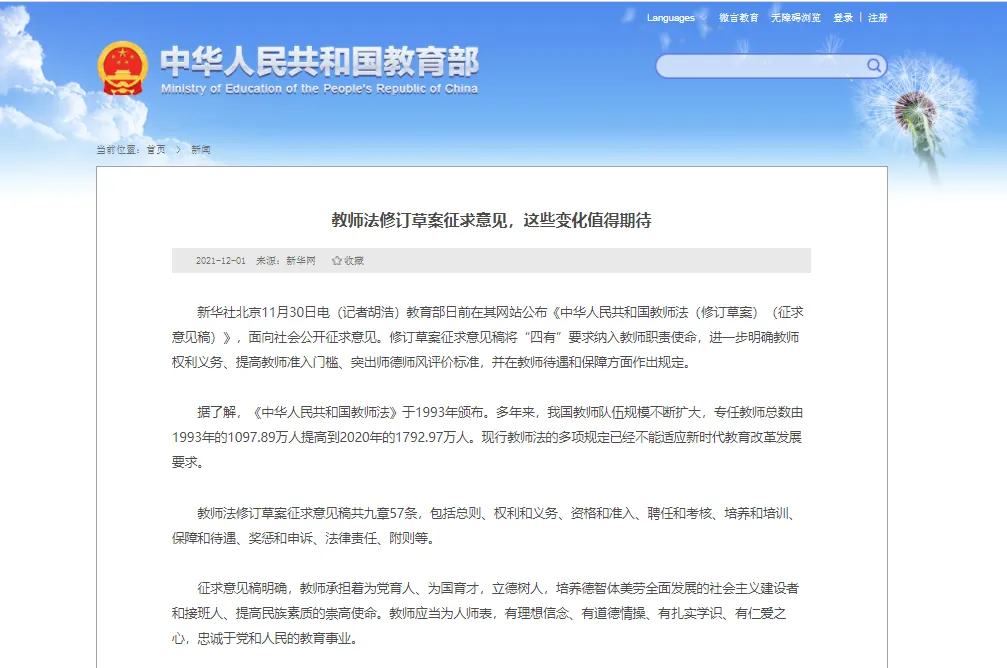This screenshot has height=668, width=1007.
Task: Click the search magnifier icon
Action: coord(874,66)
